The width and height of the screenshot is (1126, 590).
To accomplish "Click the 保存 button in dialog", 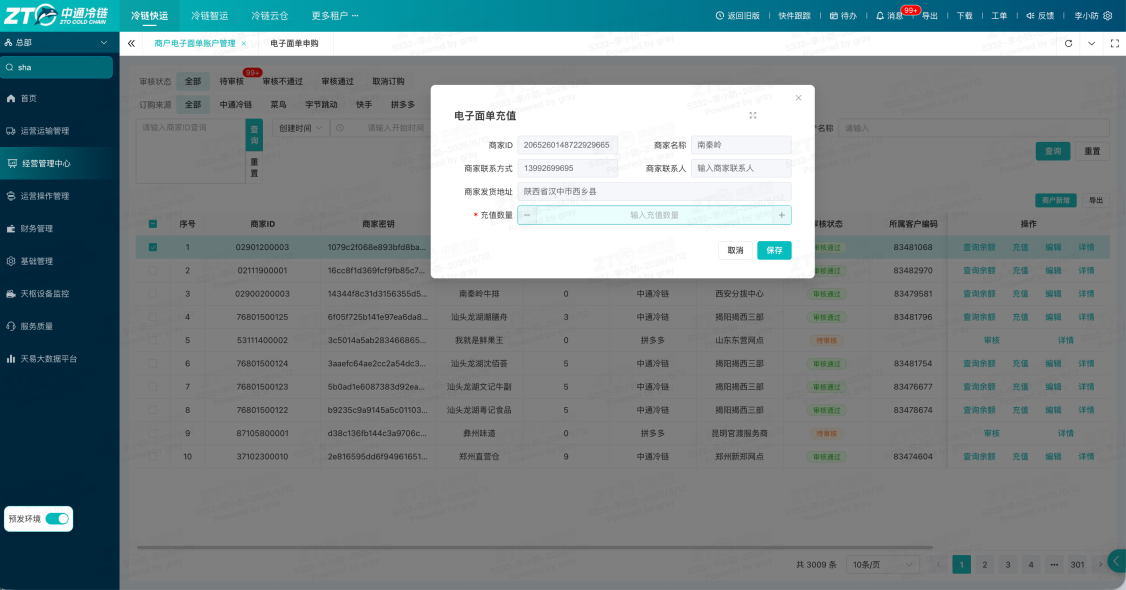I will [x=774, y=250].
